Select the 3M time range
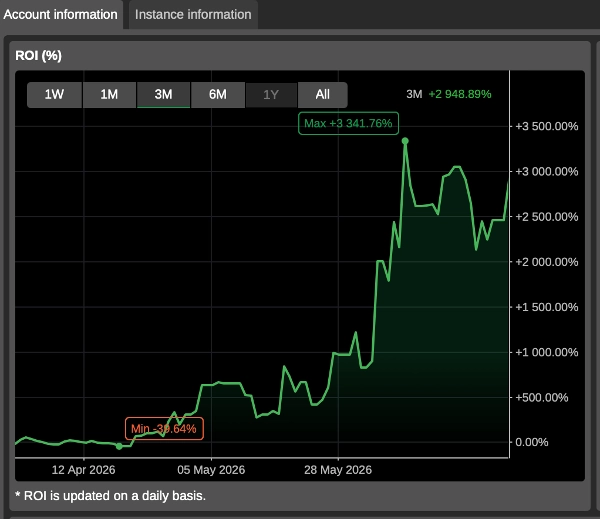Screen dimensions: 600x519 (x=163, y=95)
